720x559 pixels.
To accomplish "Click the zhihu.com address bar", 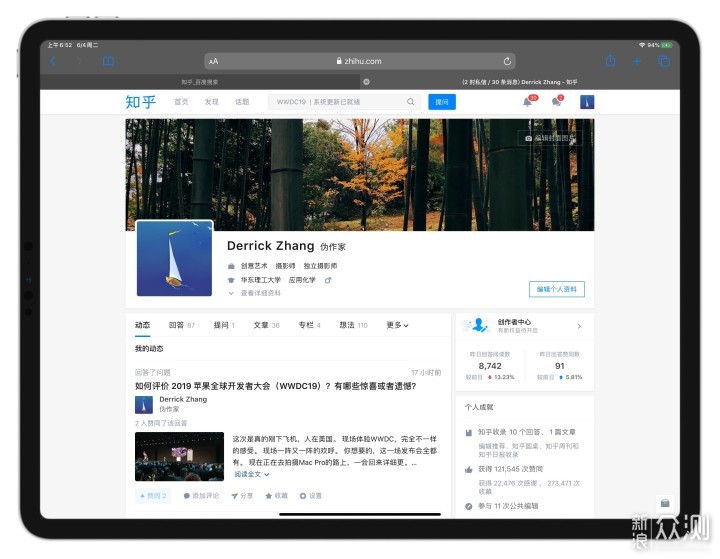I will click(x=360, y=61).
